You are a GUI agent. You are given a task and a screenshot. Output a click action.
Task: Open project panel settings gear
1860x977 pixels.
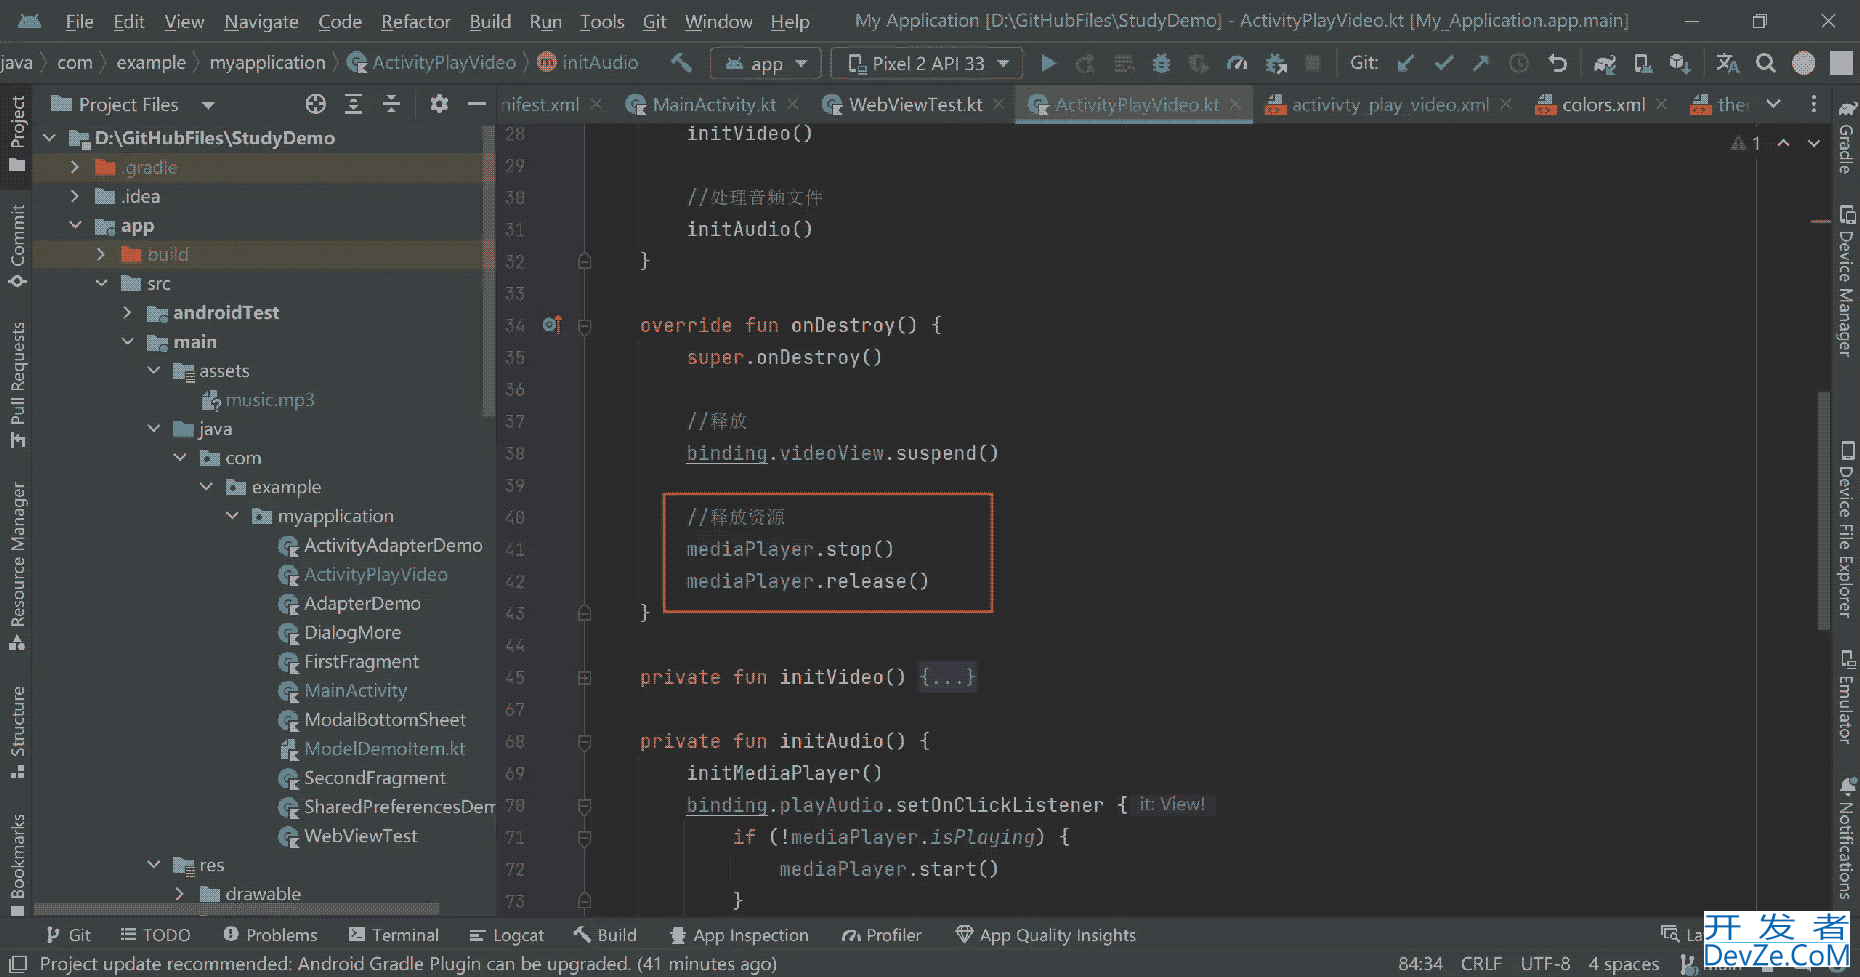[x=439, y=104]
